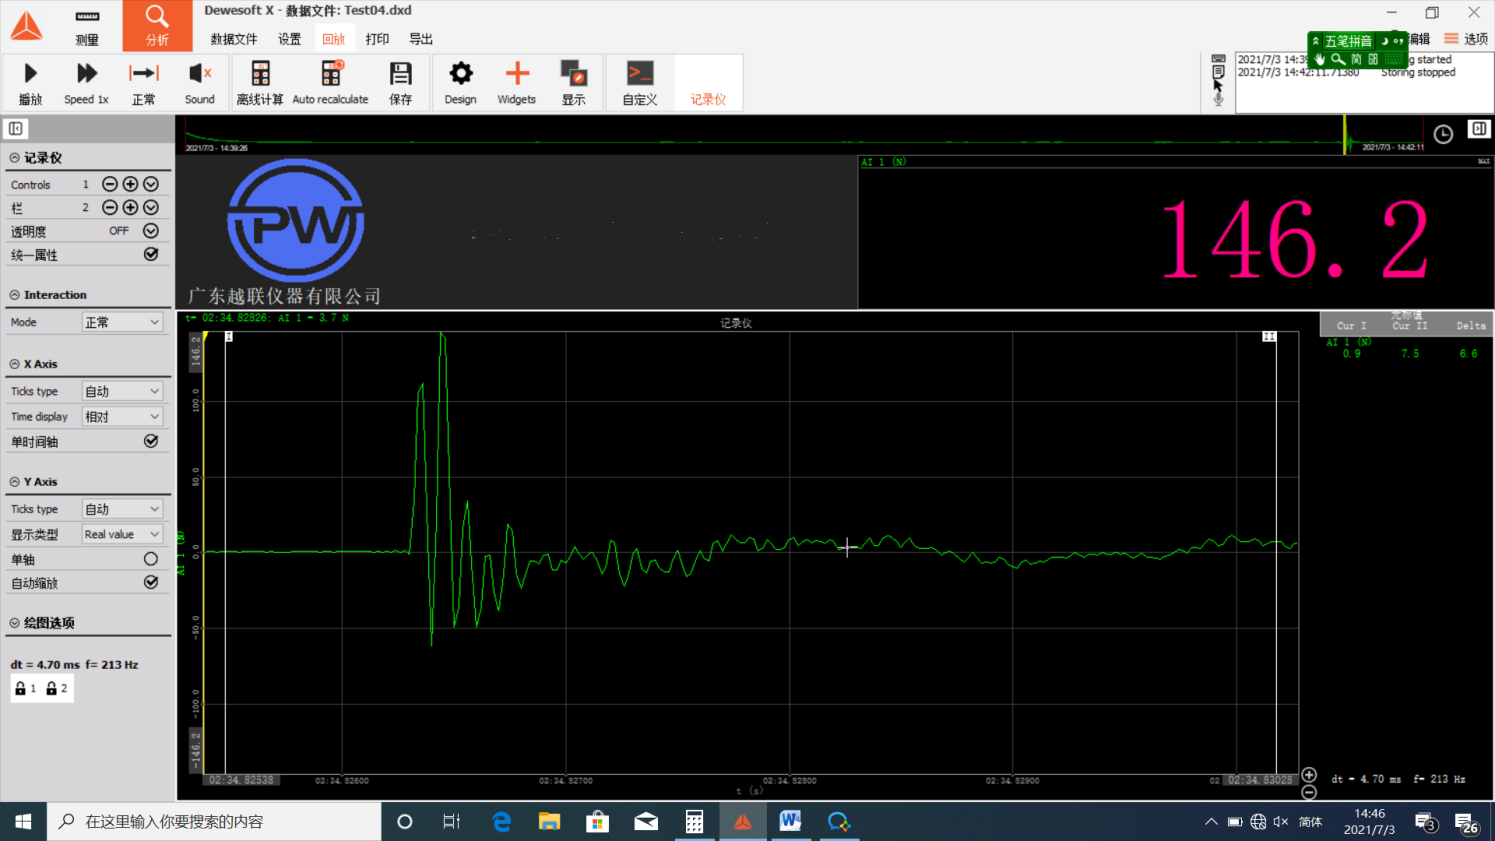Image resolution: width=1495 pixels, height=841 pixels.
Task: Click the yellow position marker in overview timeline
Action: (1344, 134)
